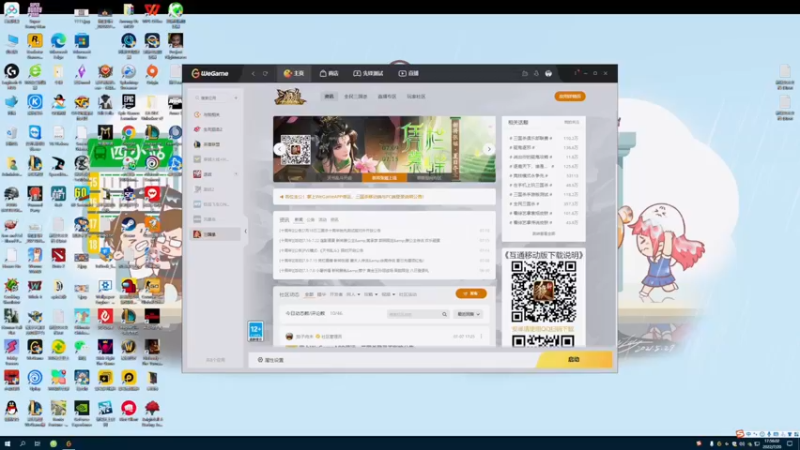
Task: Switch to the 玩家社区 game page tab
Action: coord(416,96)
